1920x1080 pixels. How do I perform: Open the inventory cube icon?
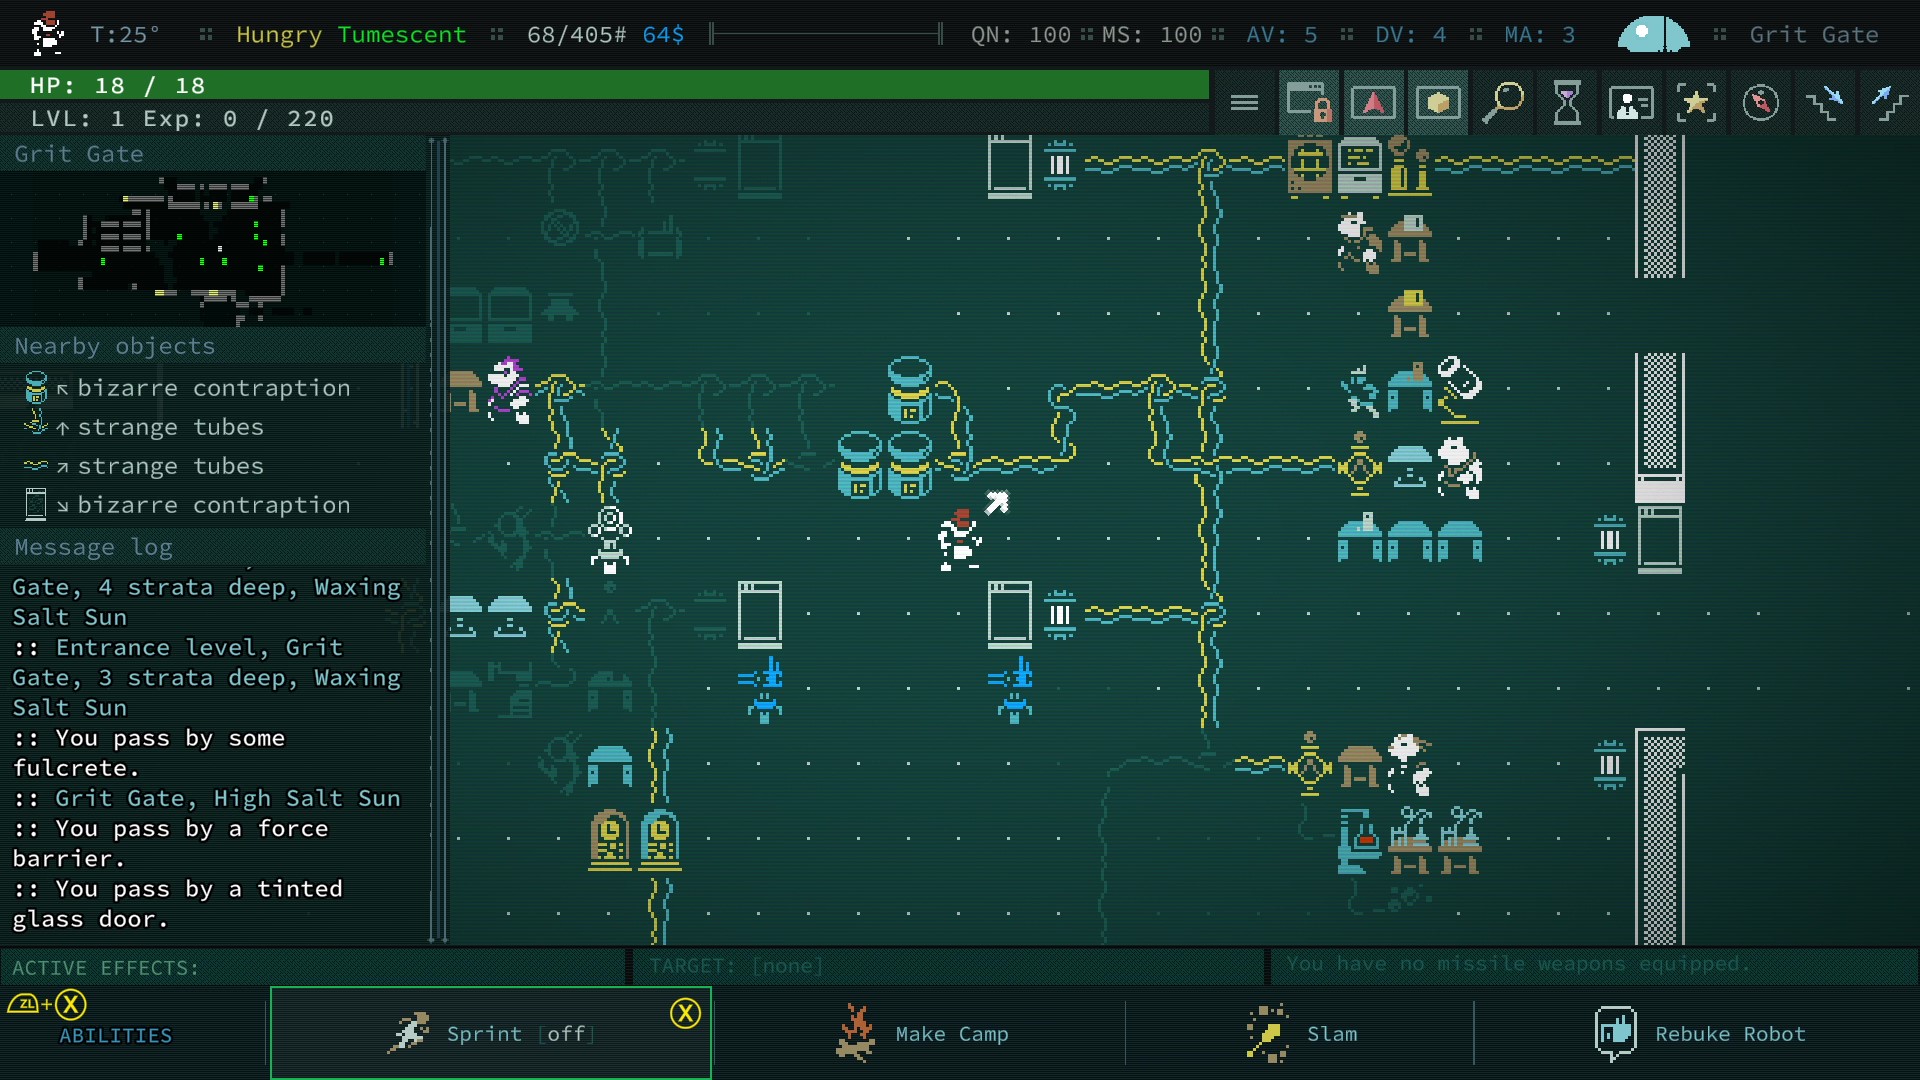click(1438, 102)
